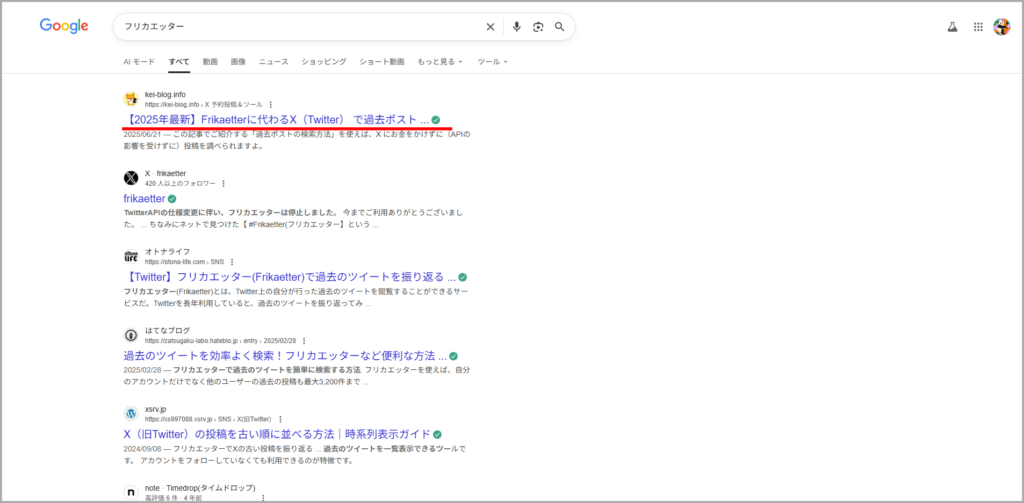
Task: Click the search input field
Action: tap(300, 27)
